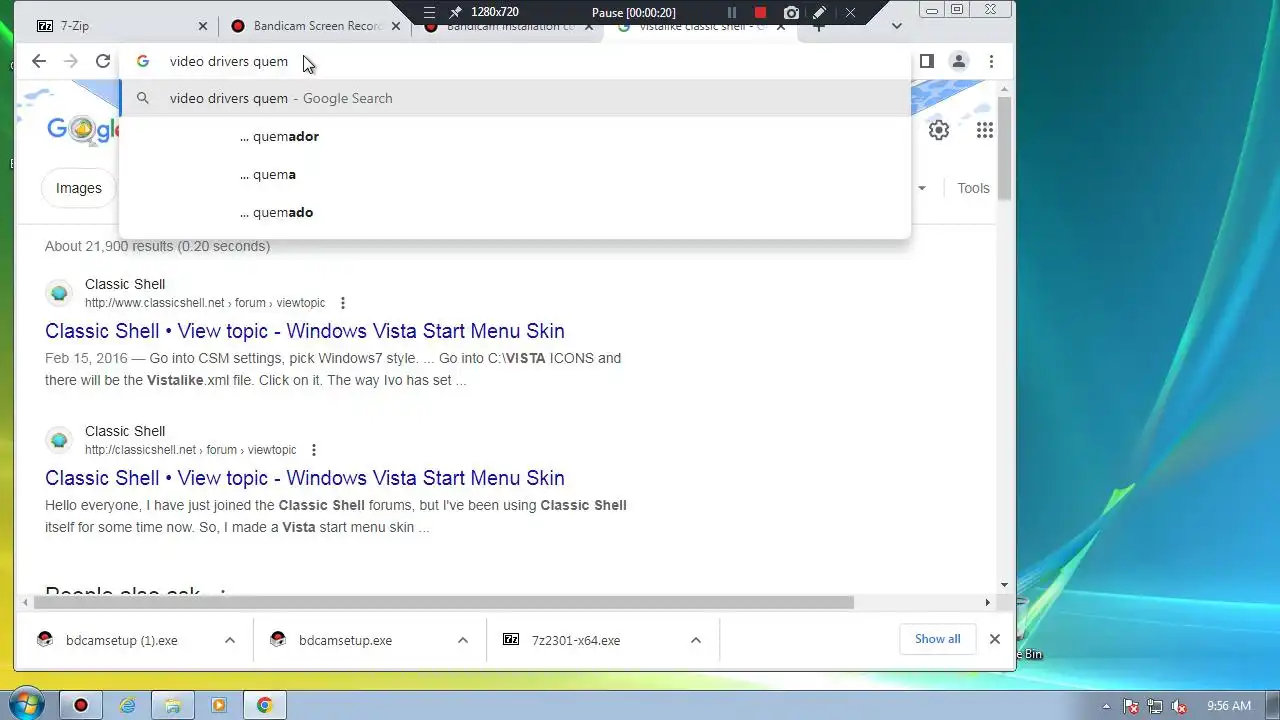Expand options for 7z2301-x64.exe download
The image size is (1280, 720).
coord(696,640)
